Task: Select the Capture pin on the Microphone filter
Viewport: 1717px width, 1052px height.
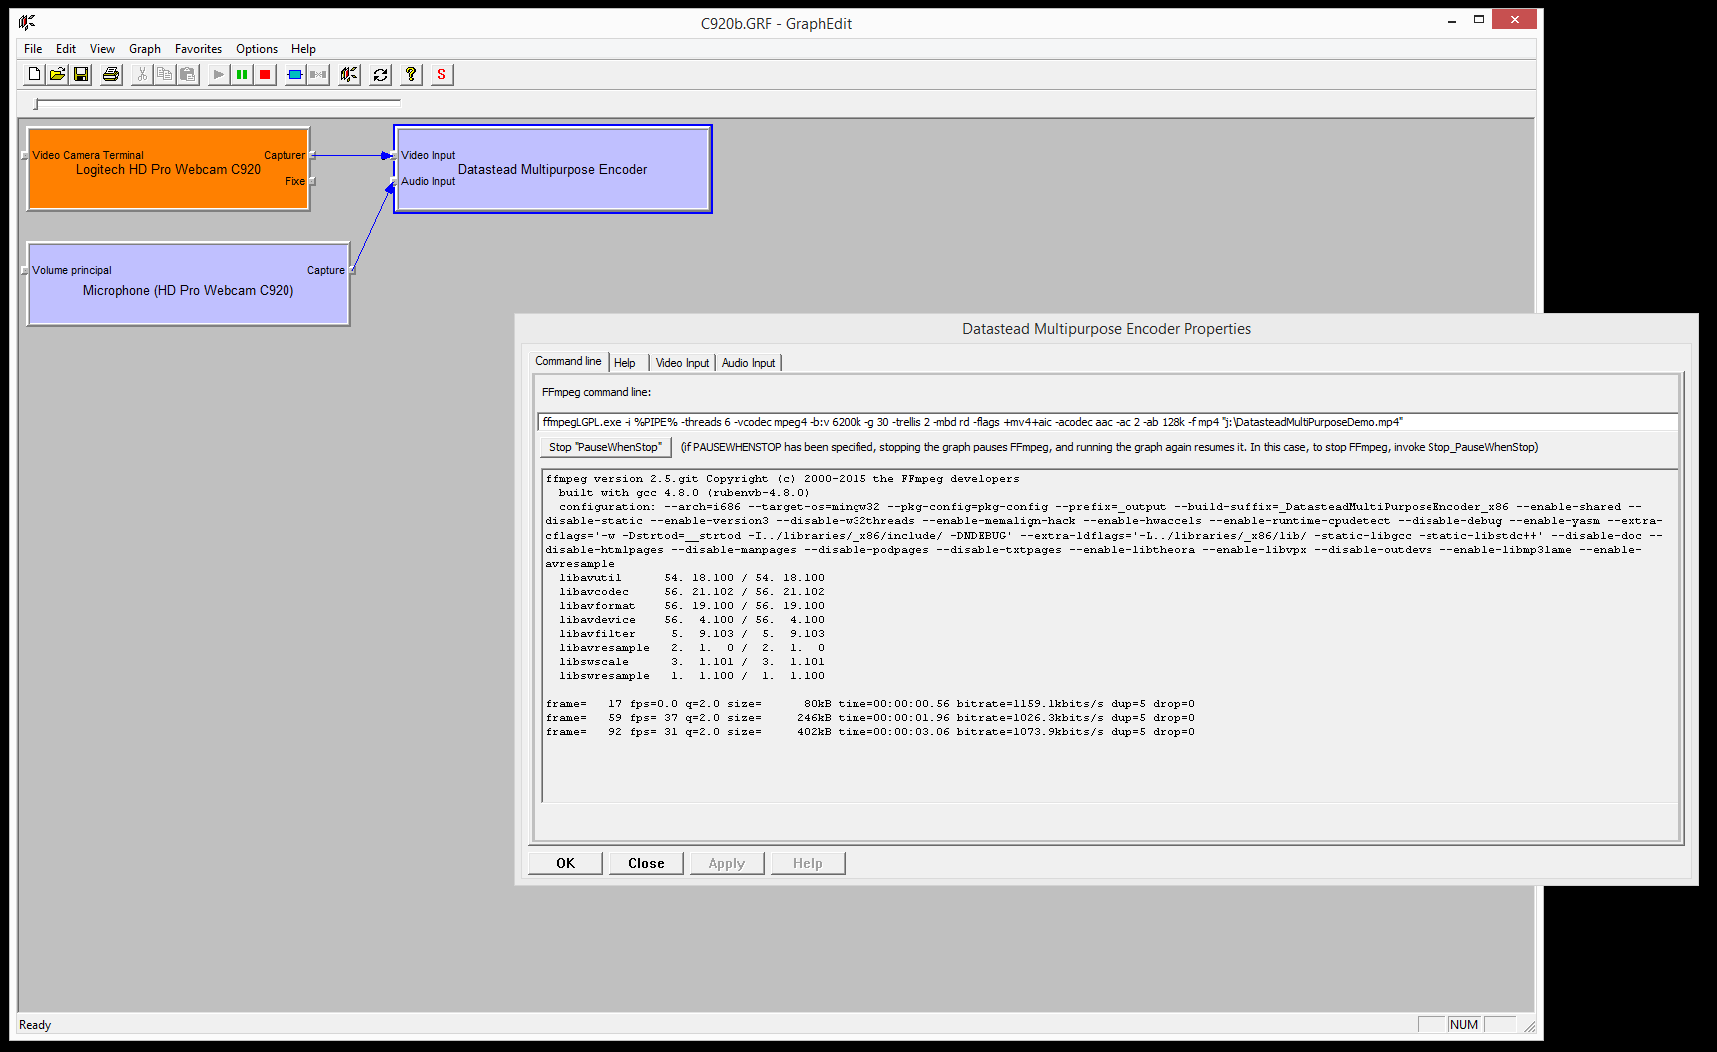Action: tap(352, 269)
